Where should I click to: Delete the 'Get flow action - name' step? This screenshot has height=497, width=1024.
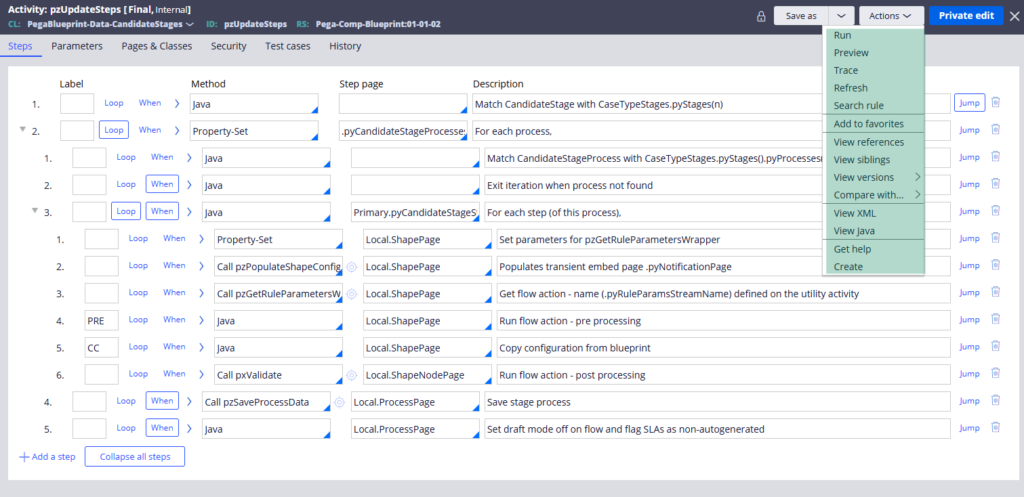click(x=995, y=293)
